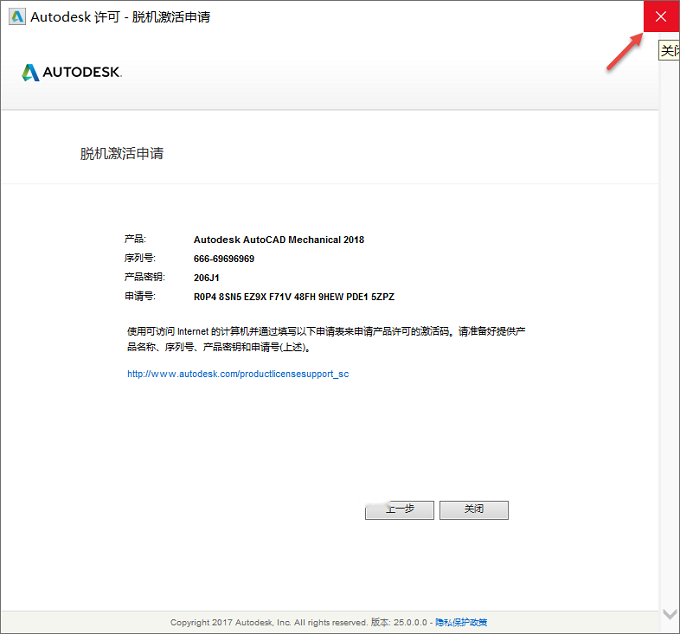Close the window with the red X
The width and height of the screenshot is (680, 634).
[x=661, y=16]
